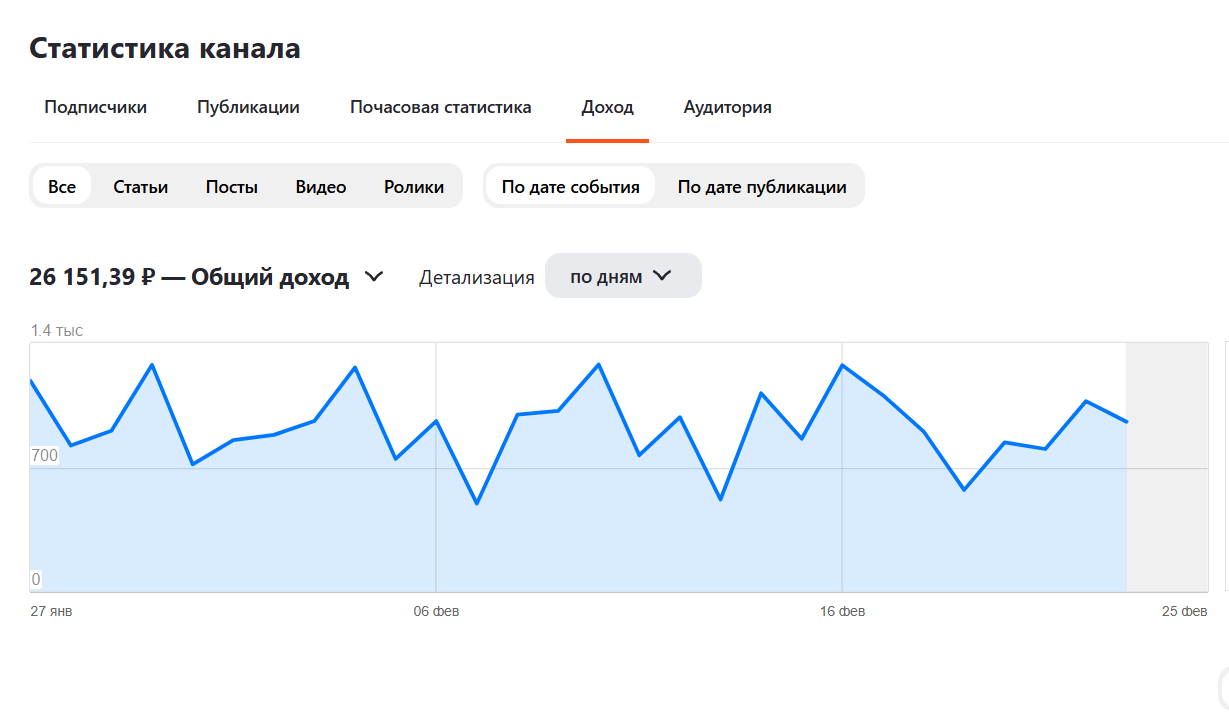Click the lowest chart dip after 06 фев
Viewport: 1229px width, 712px height.
pos(477,503)
